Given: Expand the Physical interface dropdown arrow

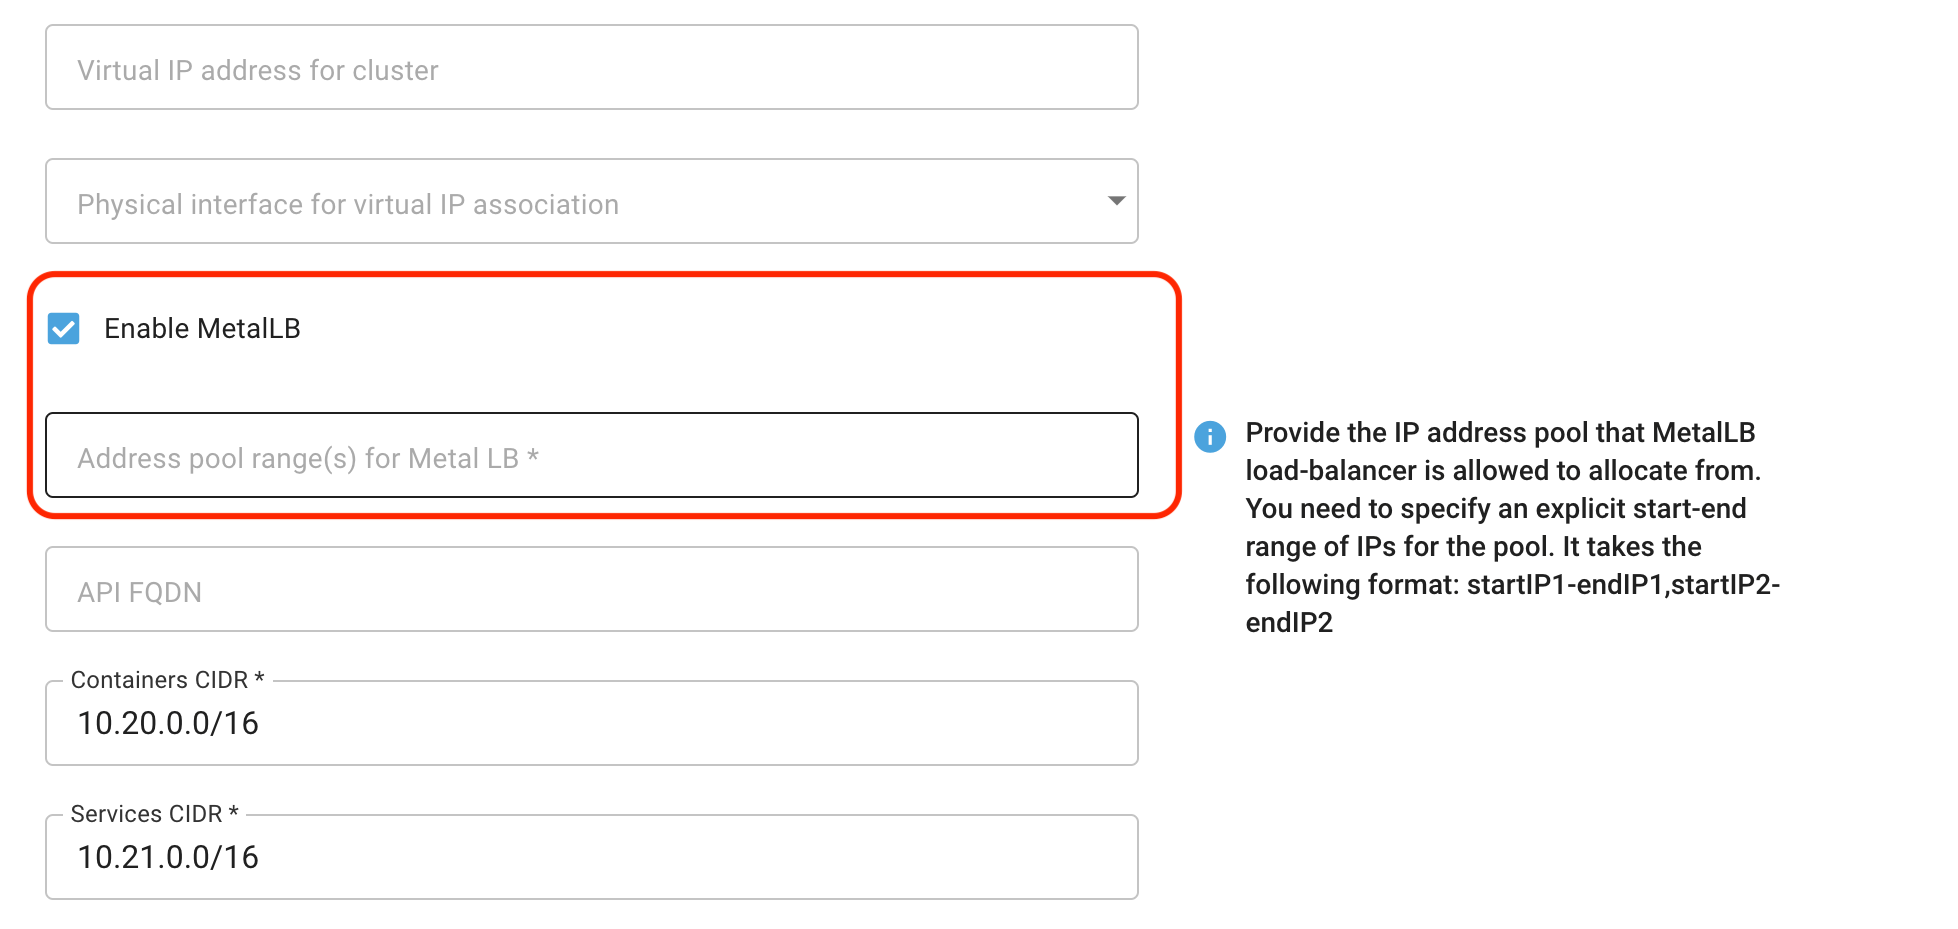Looking at the screenshot, I should (x=1116, y=201).
